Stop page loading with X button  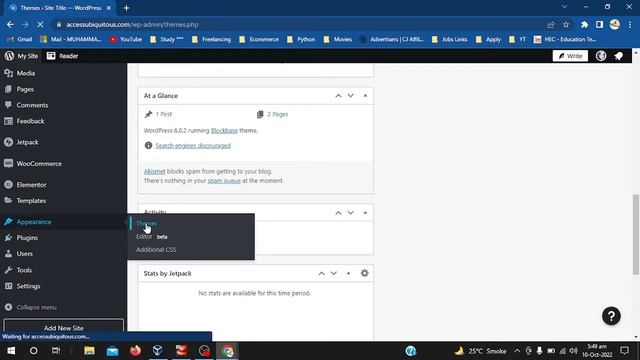[x=40, y=24]
